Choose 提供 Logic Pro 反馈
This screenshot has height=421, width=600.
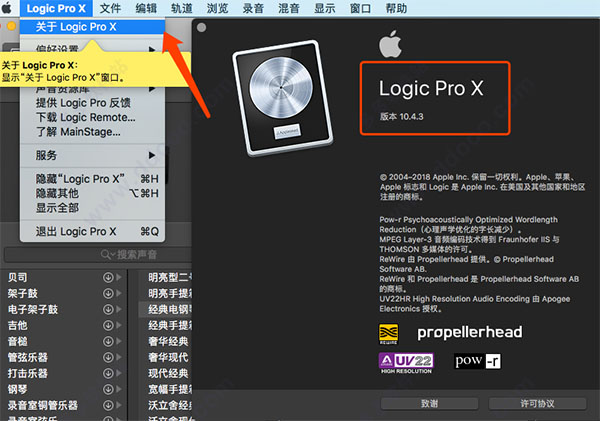(92, 103)
